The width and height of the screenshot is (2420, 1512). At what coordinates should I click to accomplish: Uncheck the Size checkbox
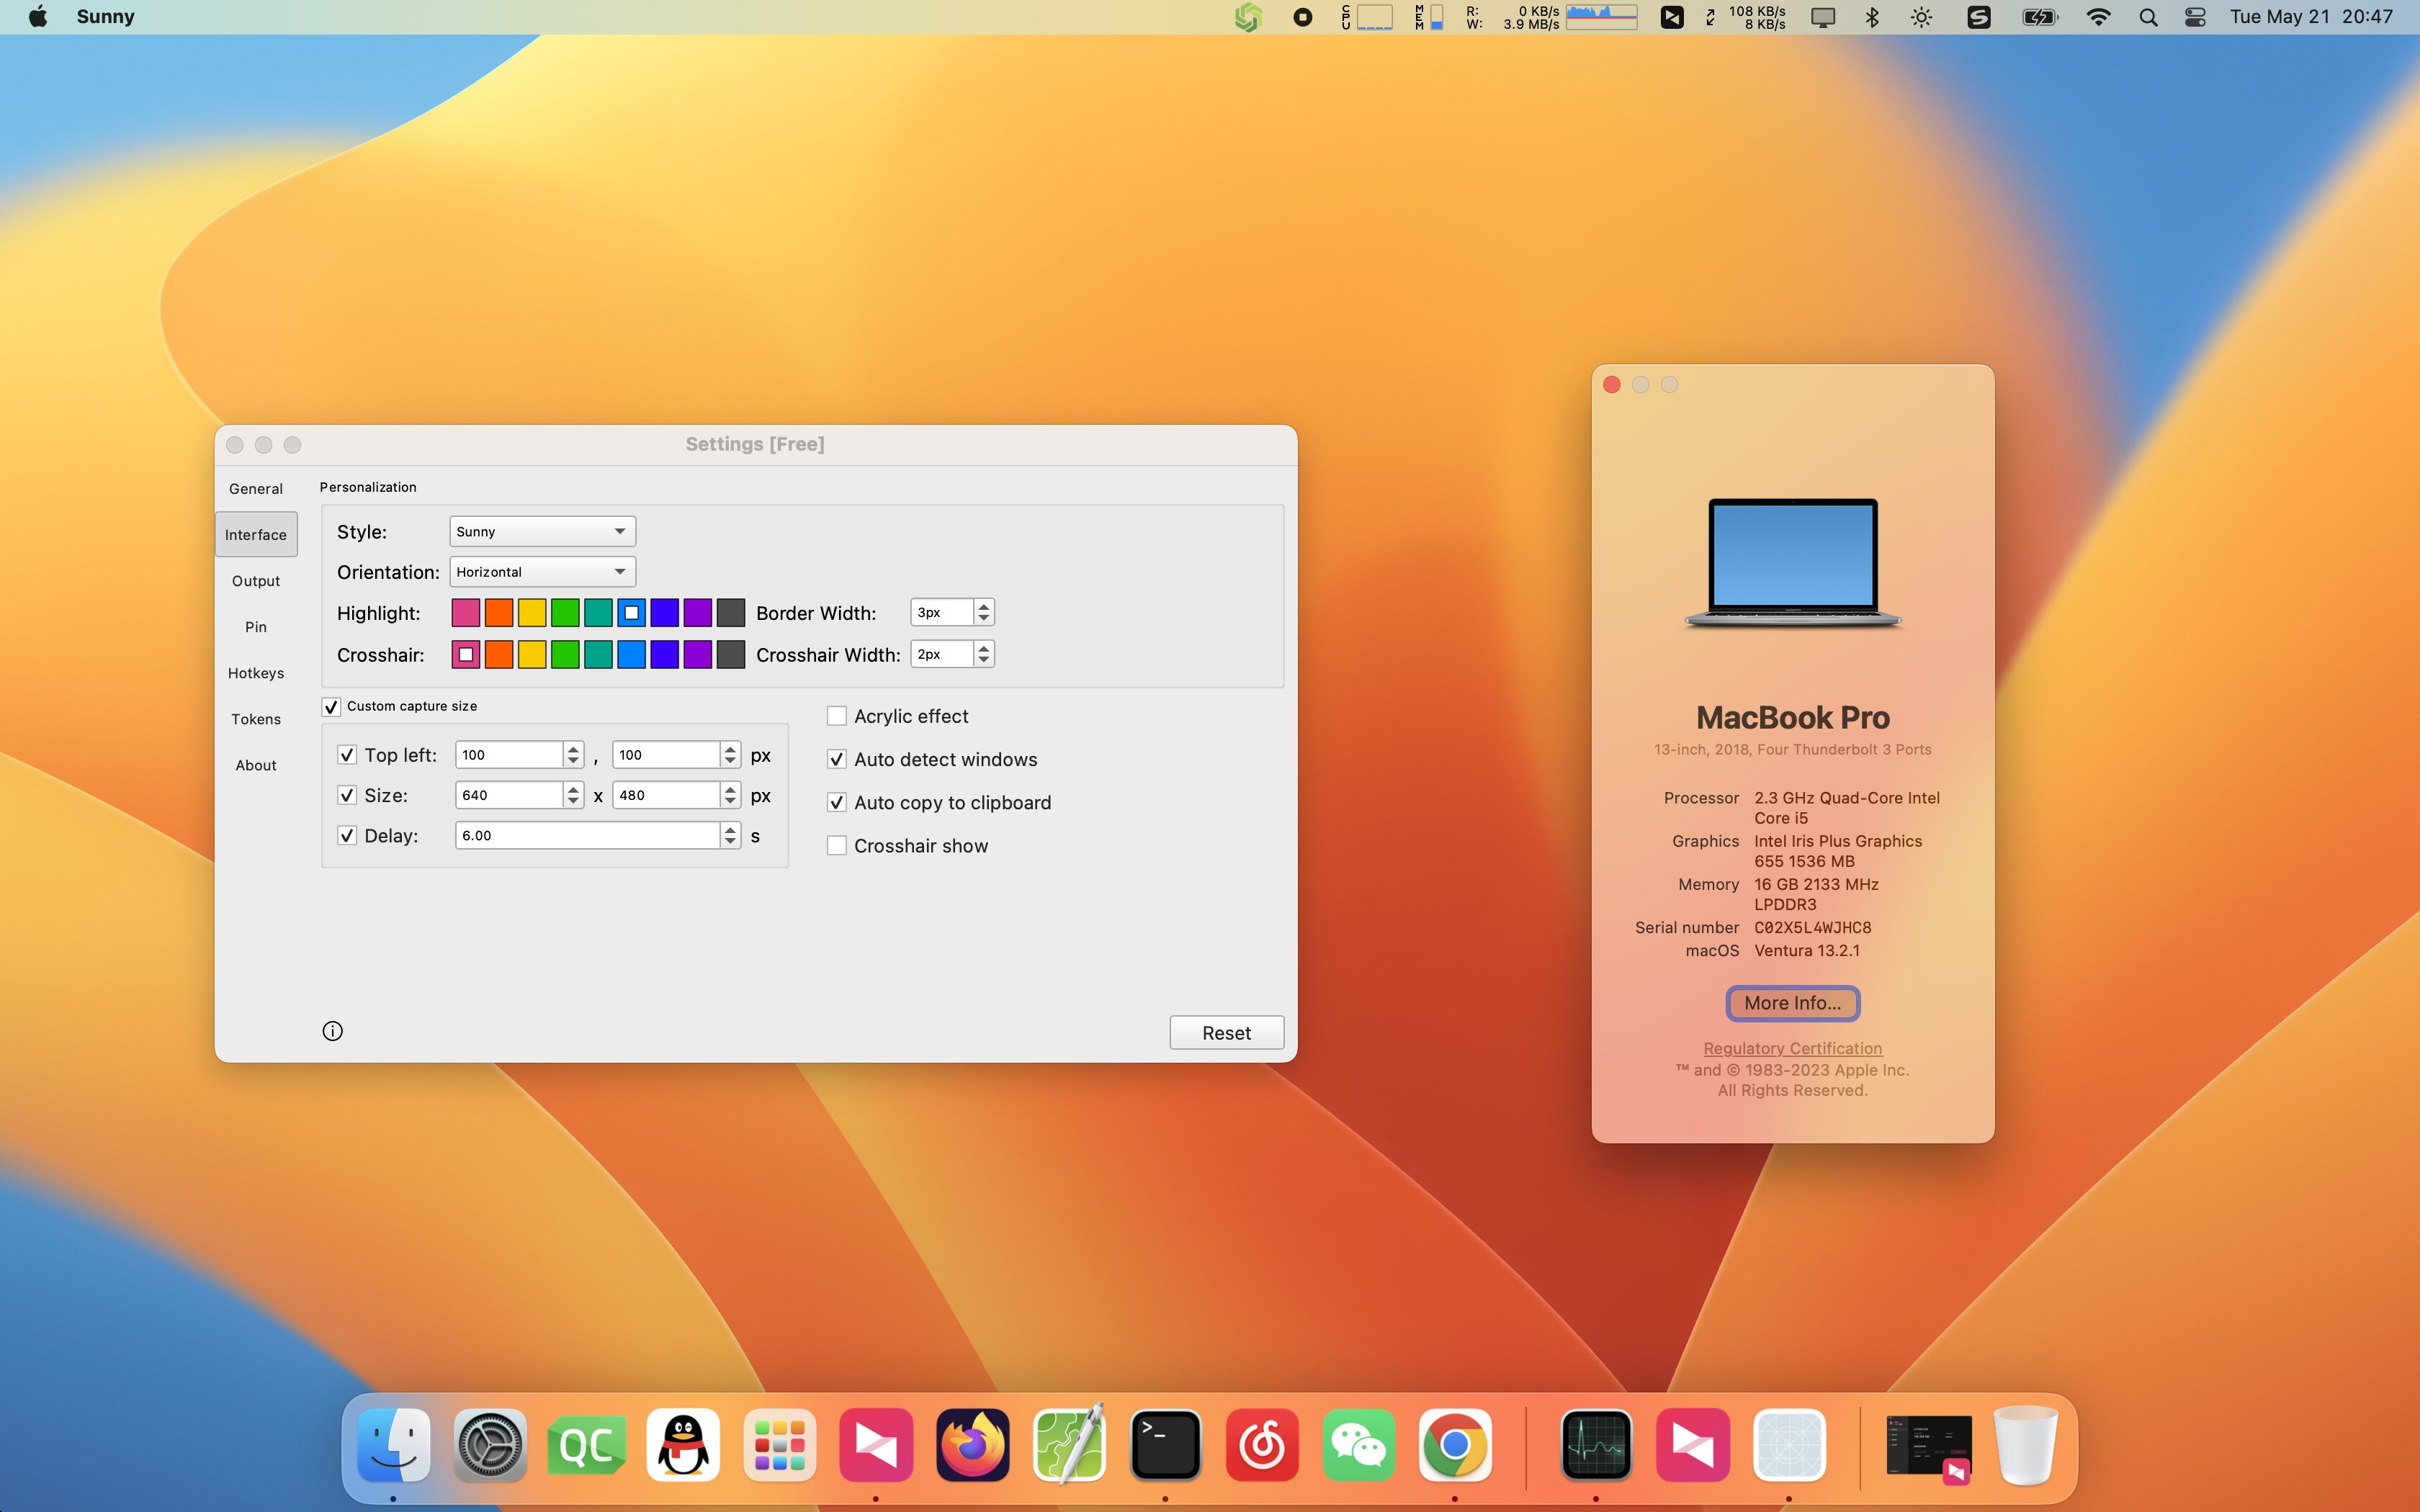(347, 795)
